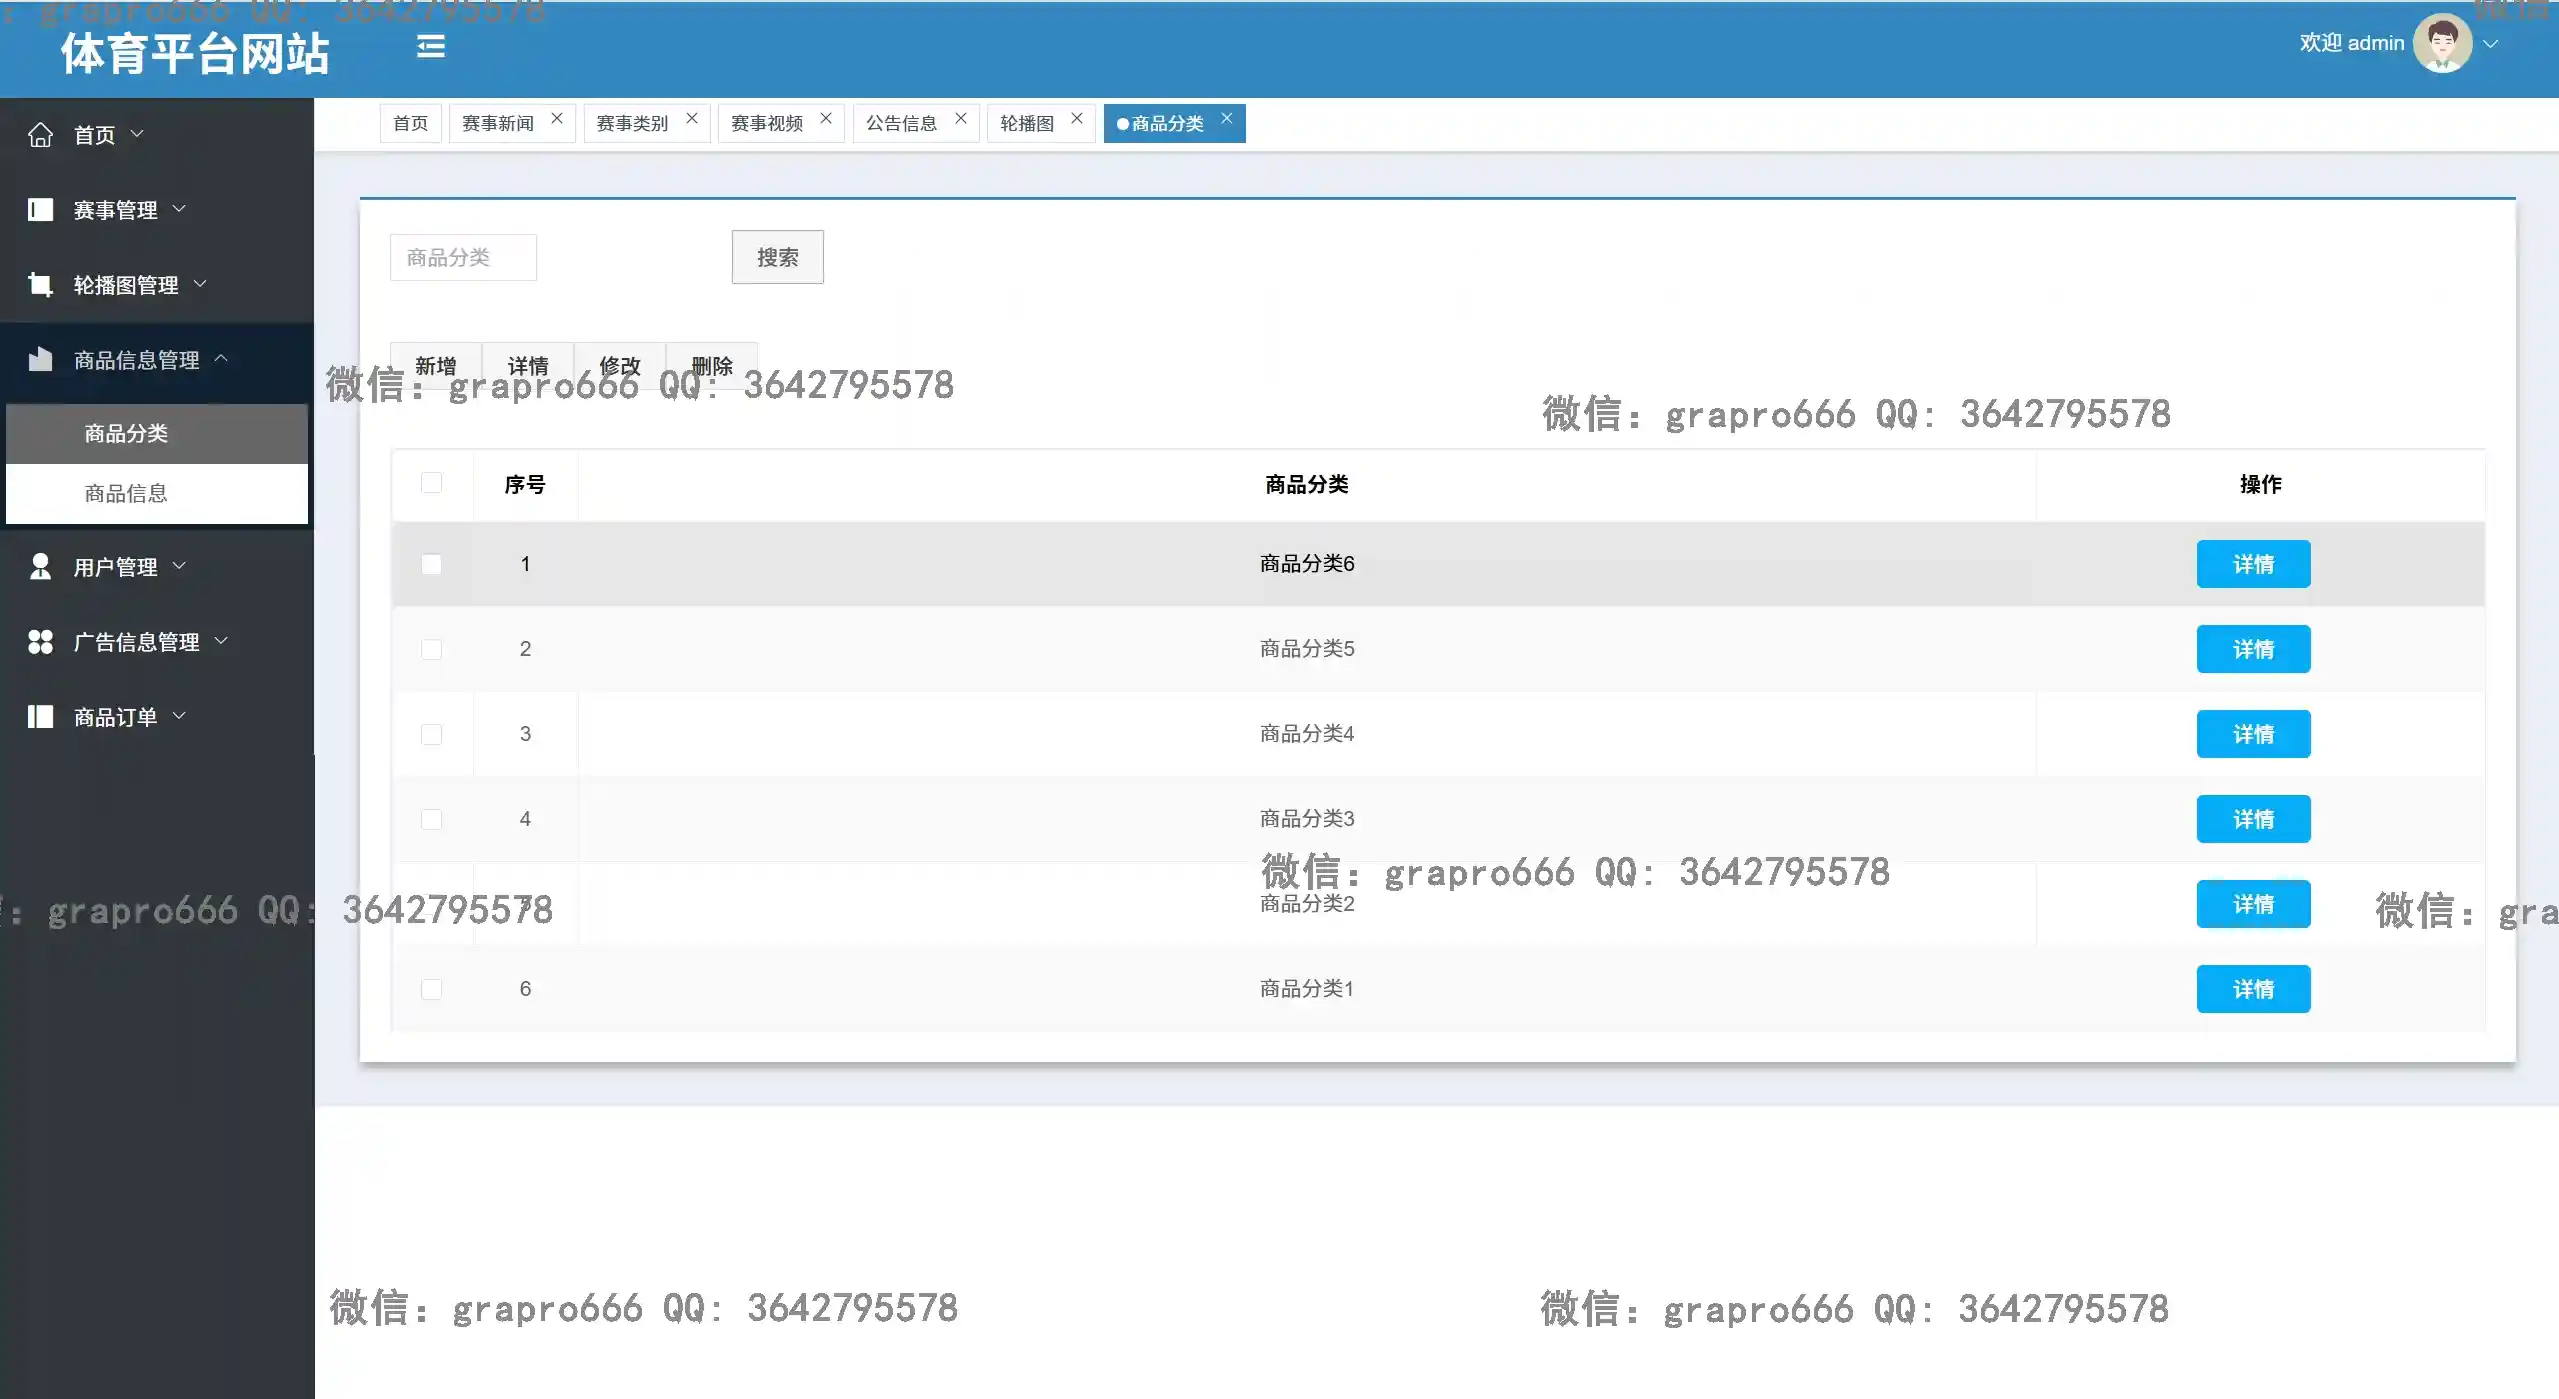Viewport: 2559px width, 1399px height.
Task: Check the checkbox for 商品分类1 row
Action: [x=432, y=988]
